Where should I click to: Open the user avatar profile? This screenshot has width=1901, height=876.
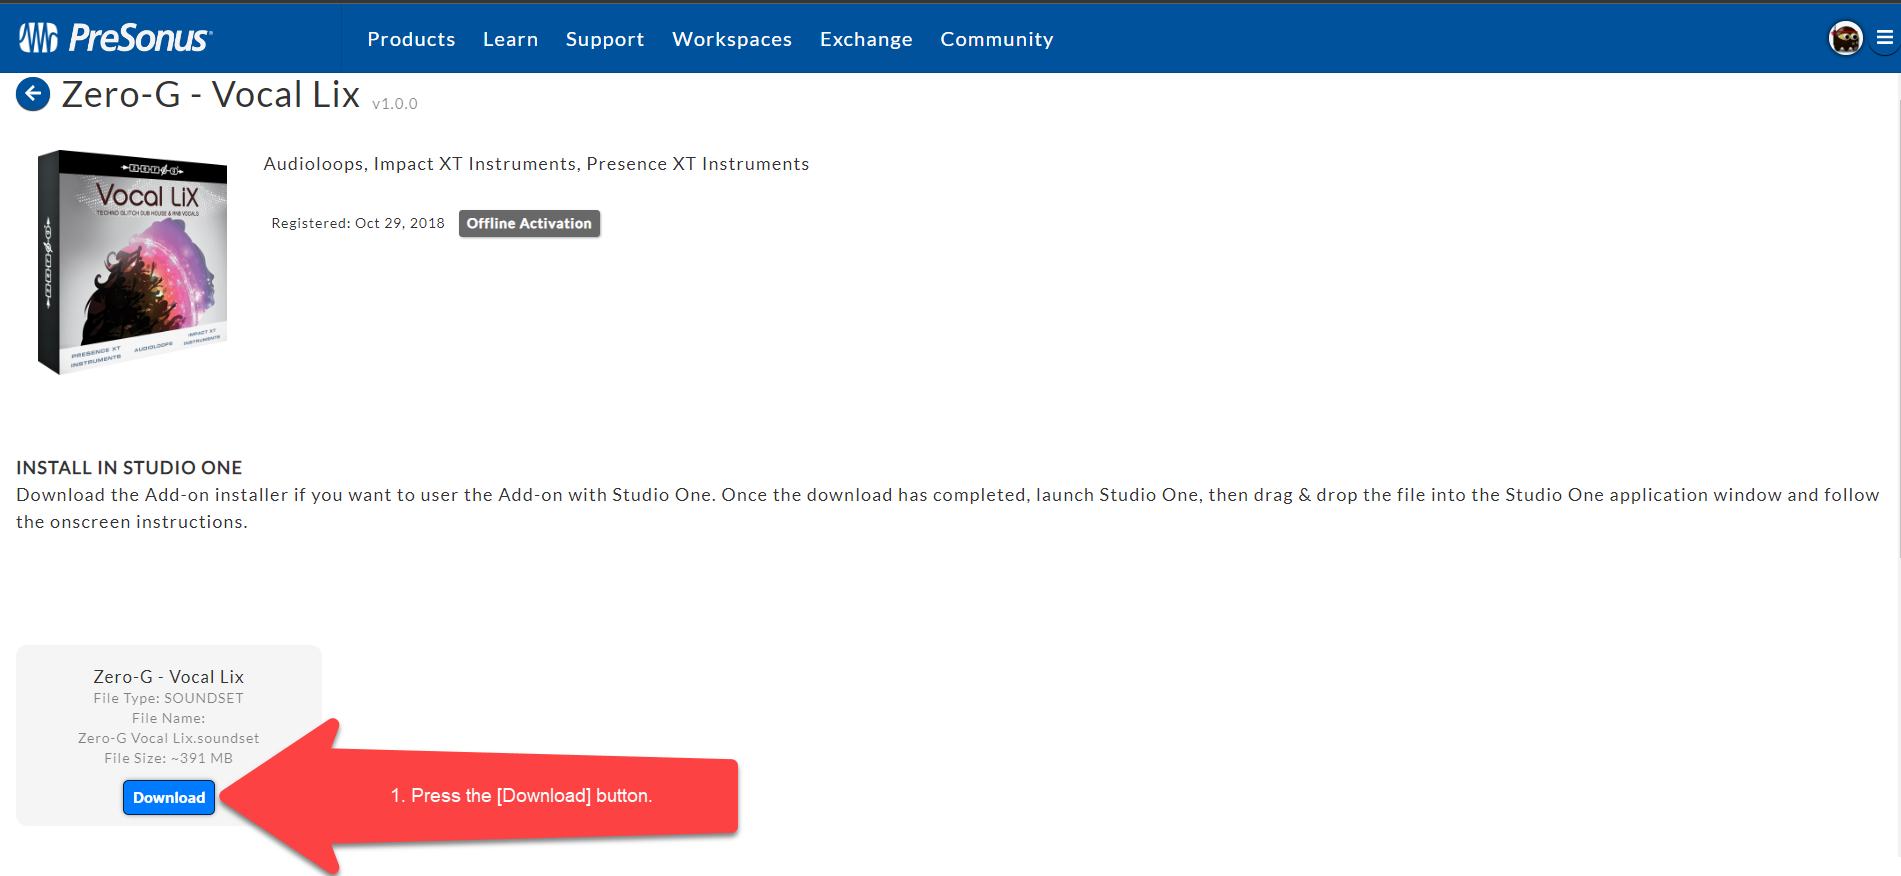(1845, 39)
